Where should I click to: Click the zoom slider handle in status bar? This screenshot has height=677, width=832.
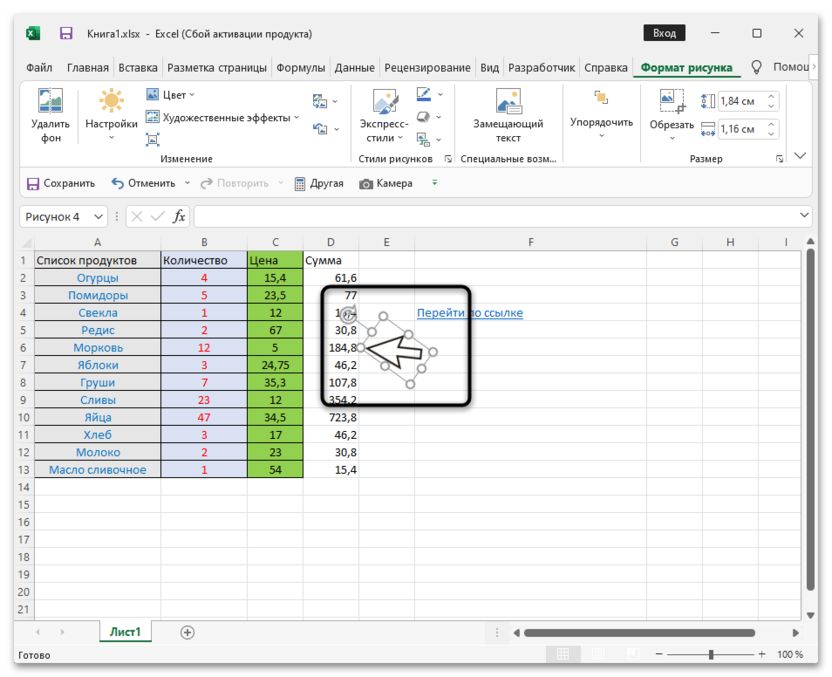click(x=711, y=655)
